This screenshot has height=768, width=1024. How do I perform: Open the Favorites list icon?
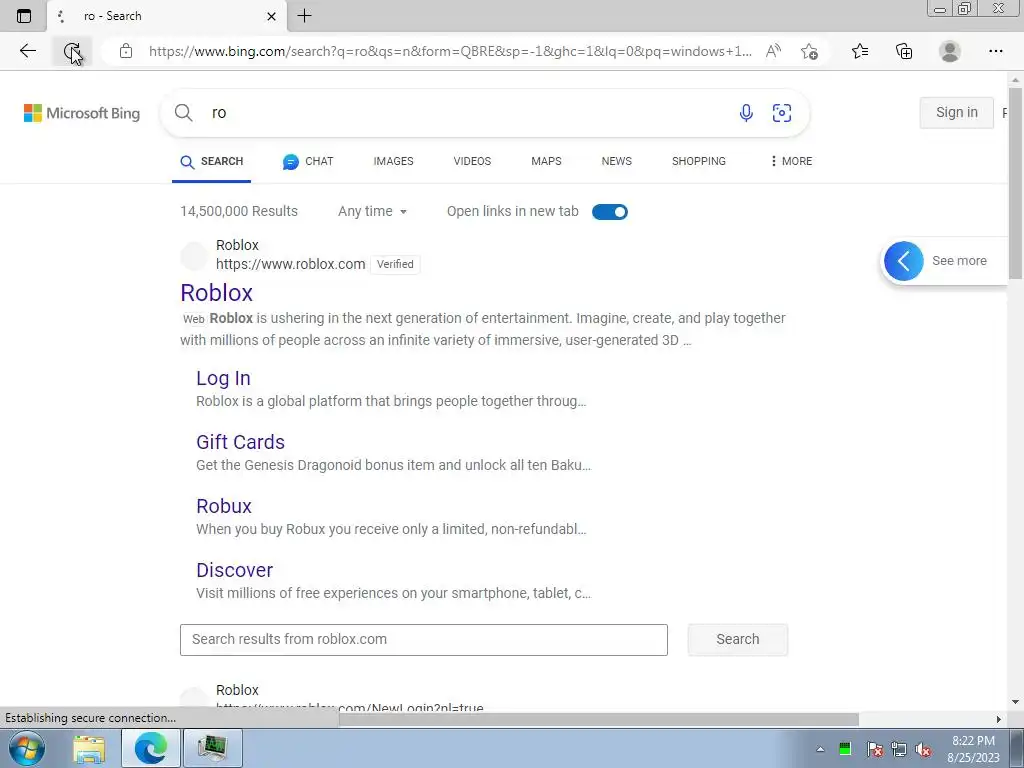(x=860, y=51)
